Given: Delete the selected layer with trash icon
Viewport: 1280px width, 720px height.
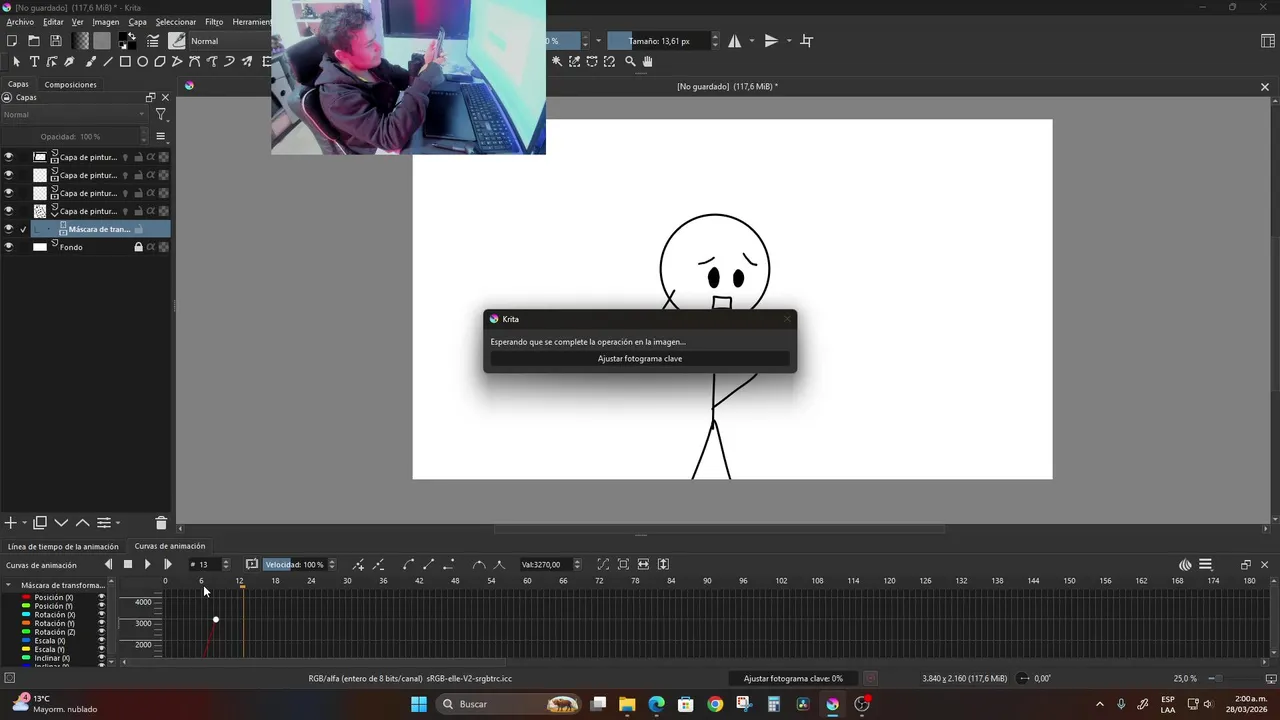Looking at the screenshot, I should [161, 522].
